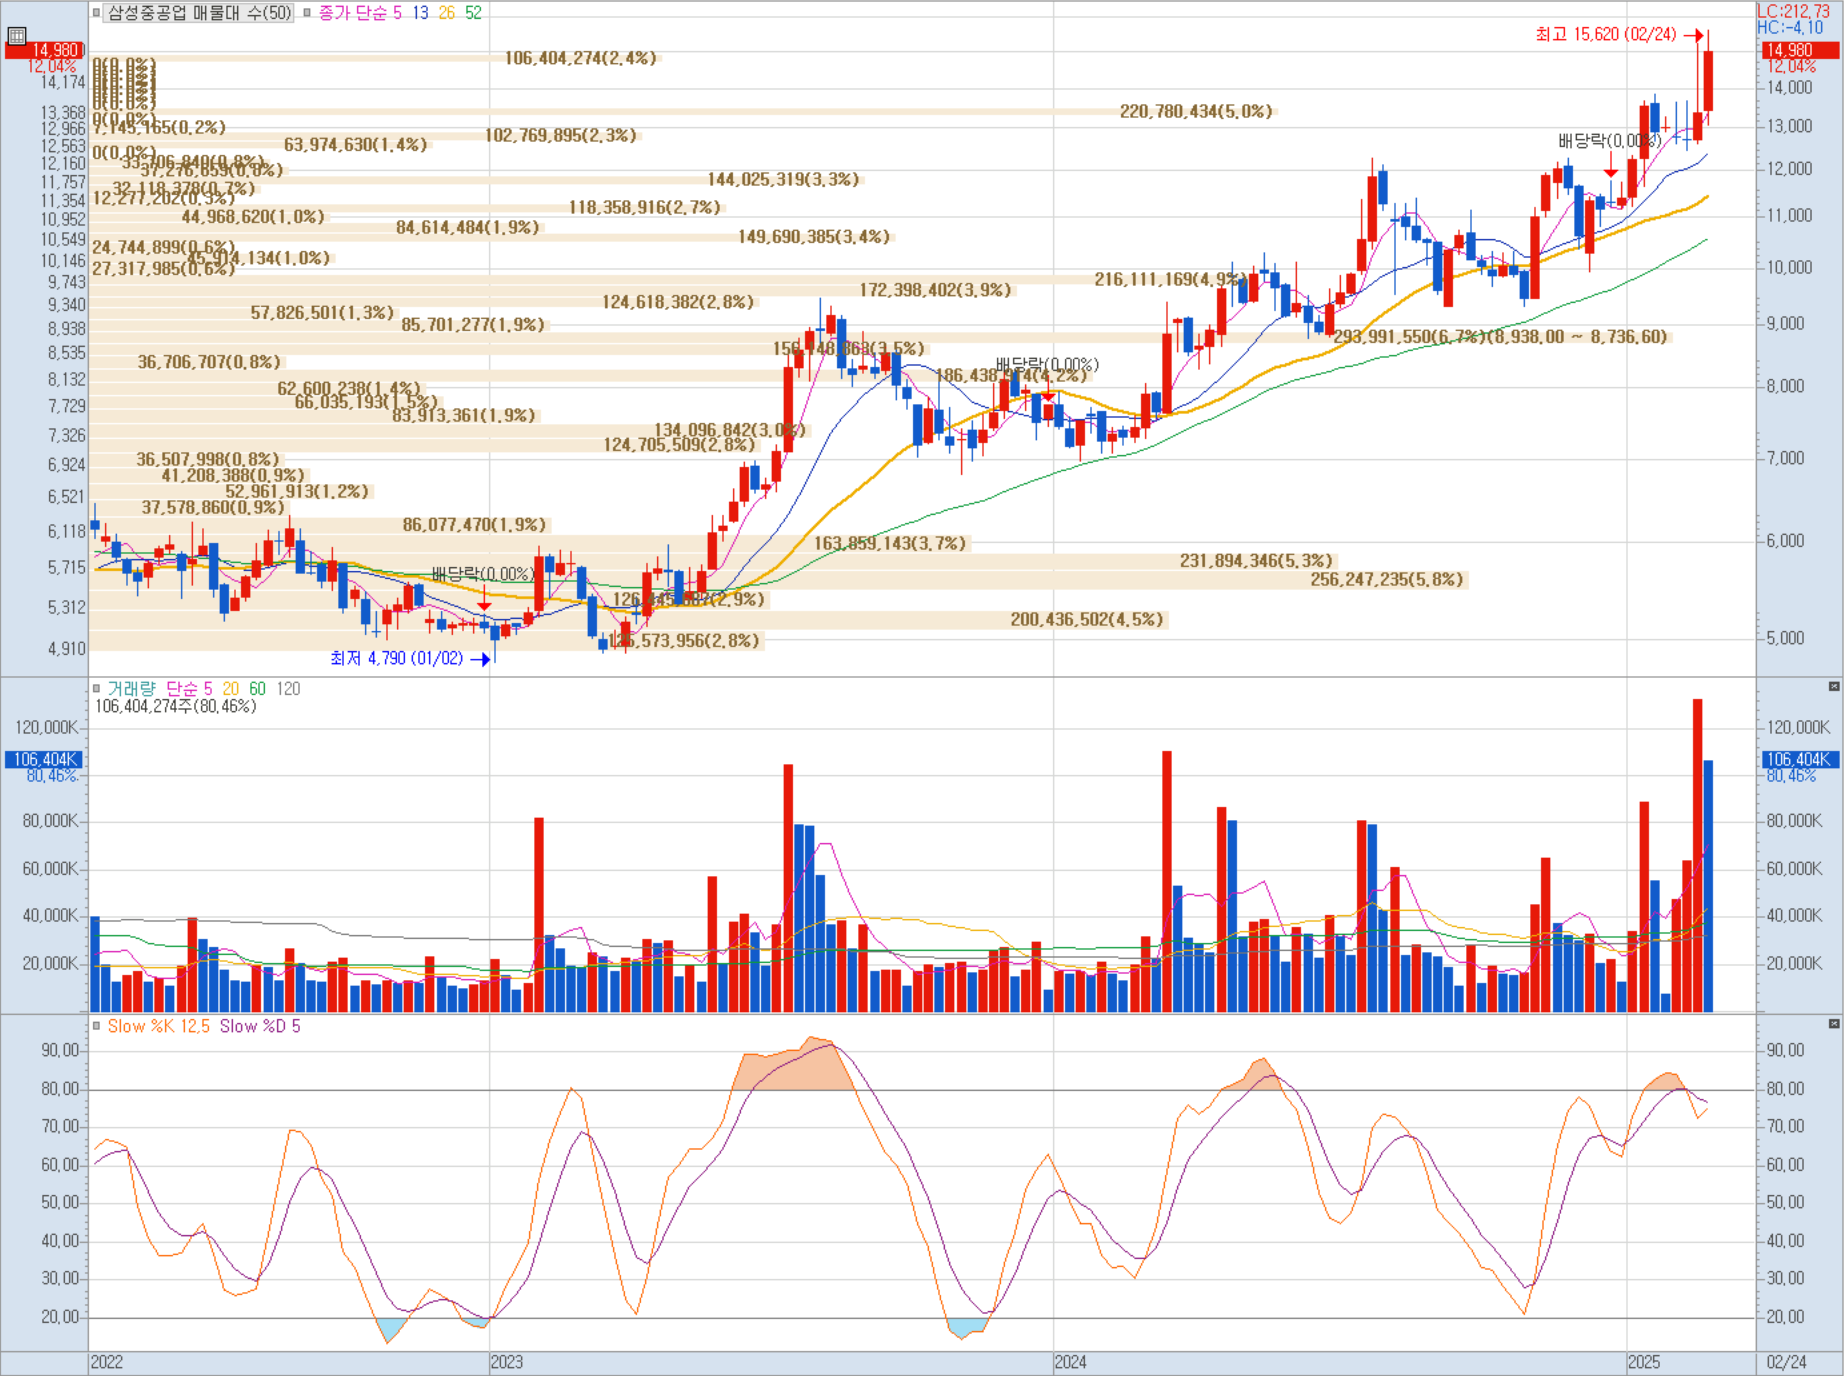Click the 최저 4,790 low marker arrow
This screenshot has width=1844, height=1376.
[481, 659]
